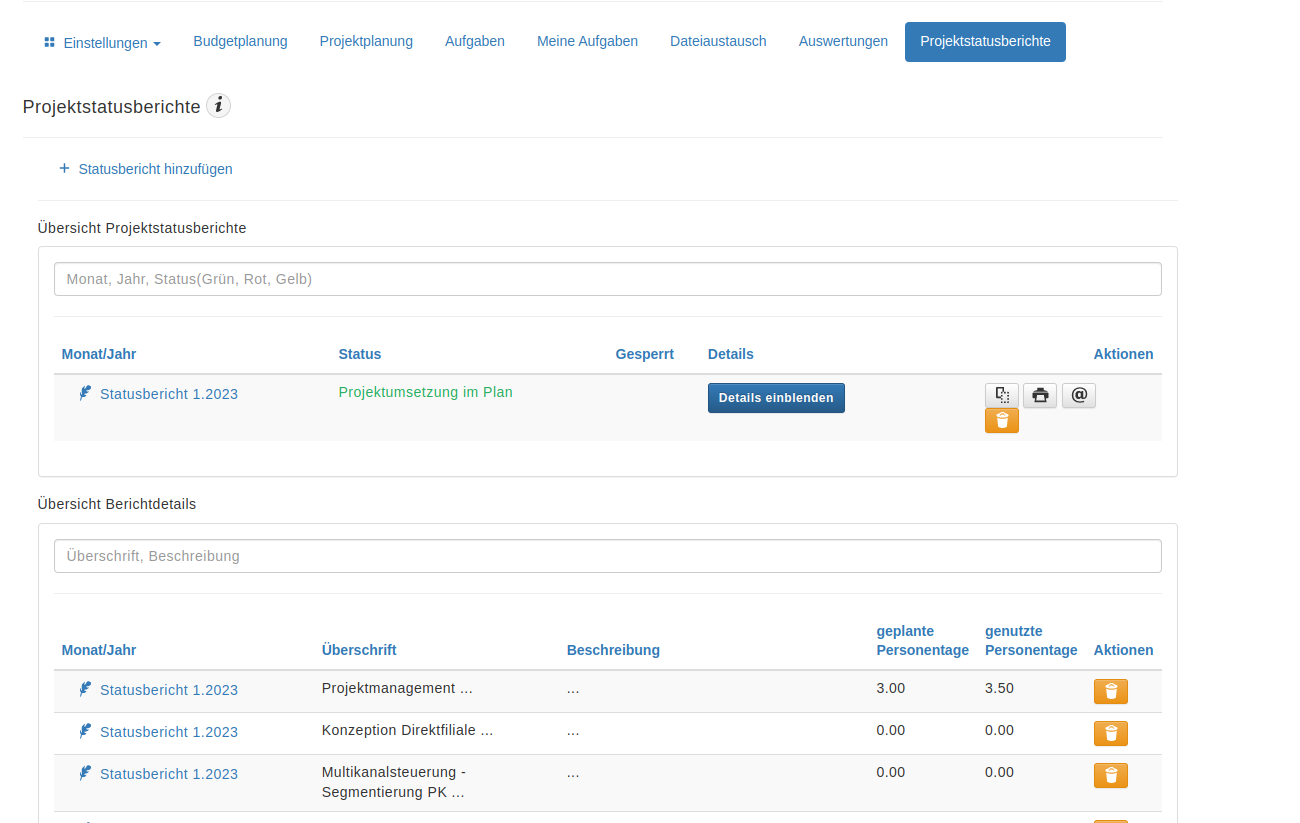Sort details by Überschrift column
The width and height of the screenshot is (1300, 823).
click(359, 650)
